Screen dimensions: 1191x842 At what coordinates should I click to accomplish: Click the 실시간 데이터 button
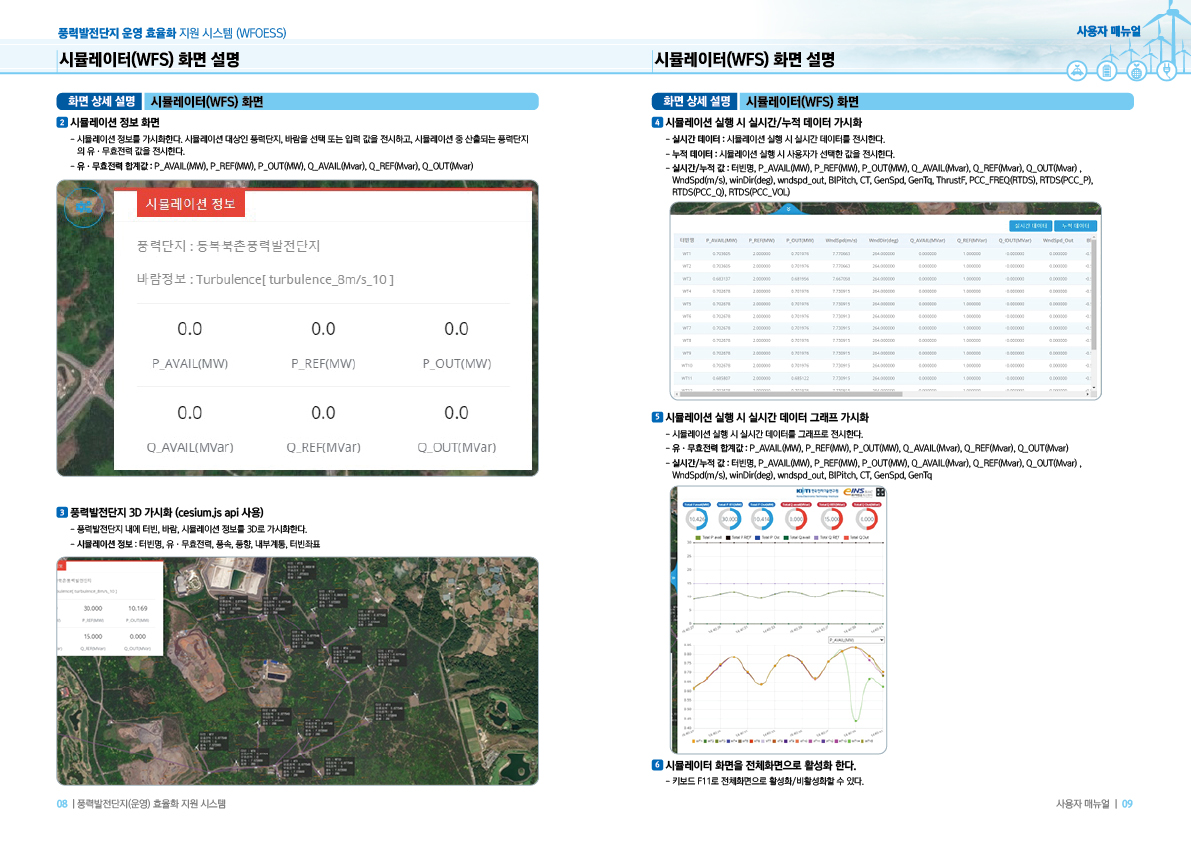(x=1031, y=225)
